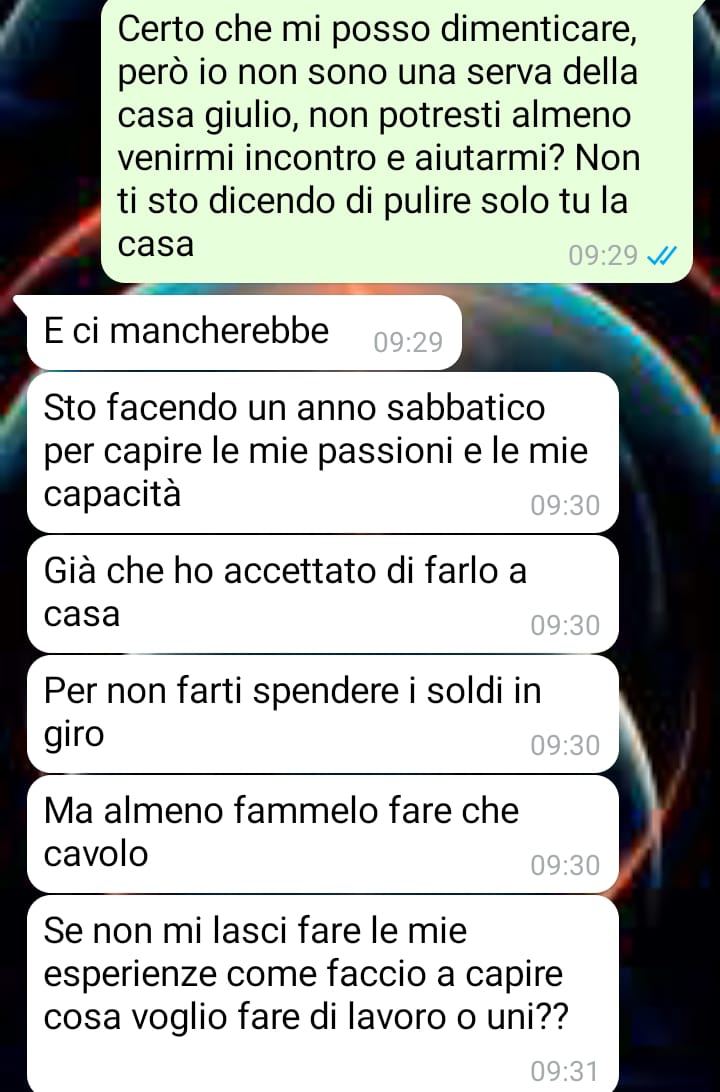Tap the blue double-check read receipt
The width and height of the screenshot is (720, 1092).
tap(661, 256)
